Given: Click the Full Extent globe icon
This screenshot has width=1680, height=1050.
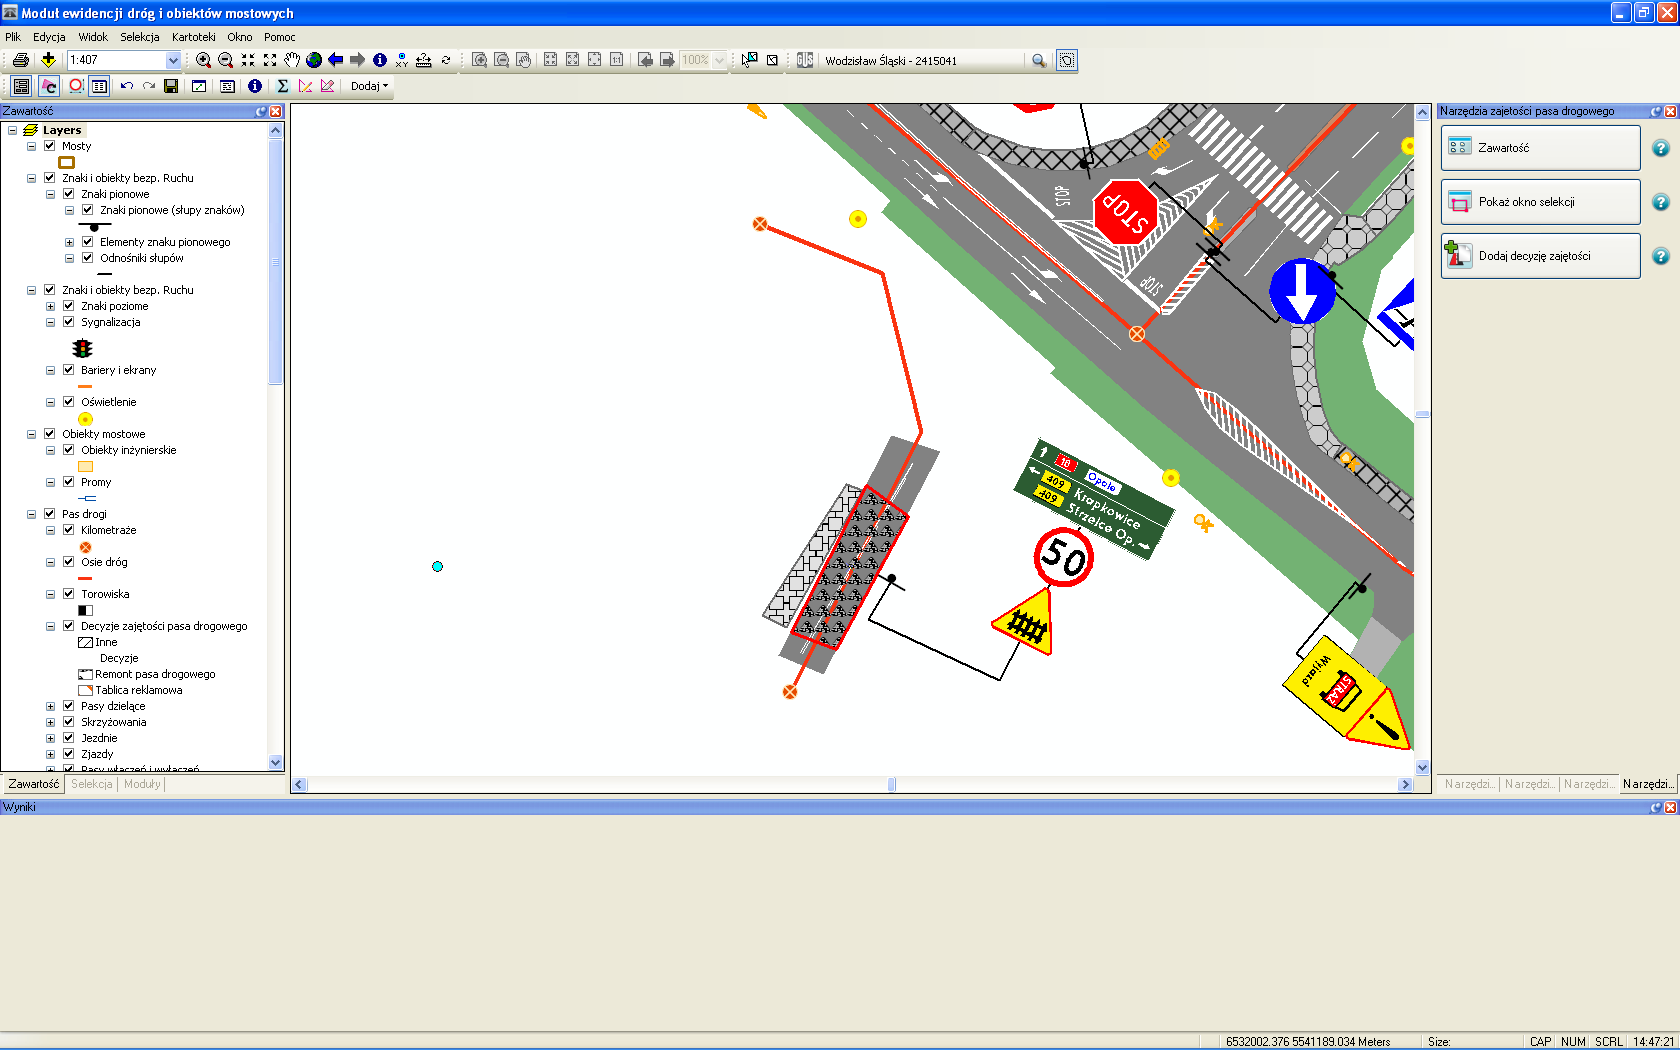Looking at the screenshot, I should (x=313, y=60).
